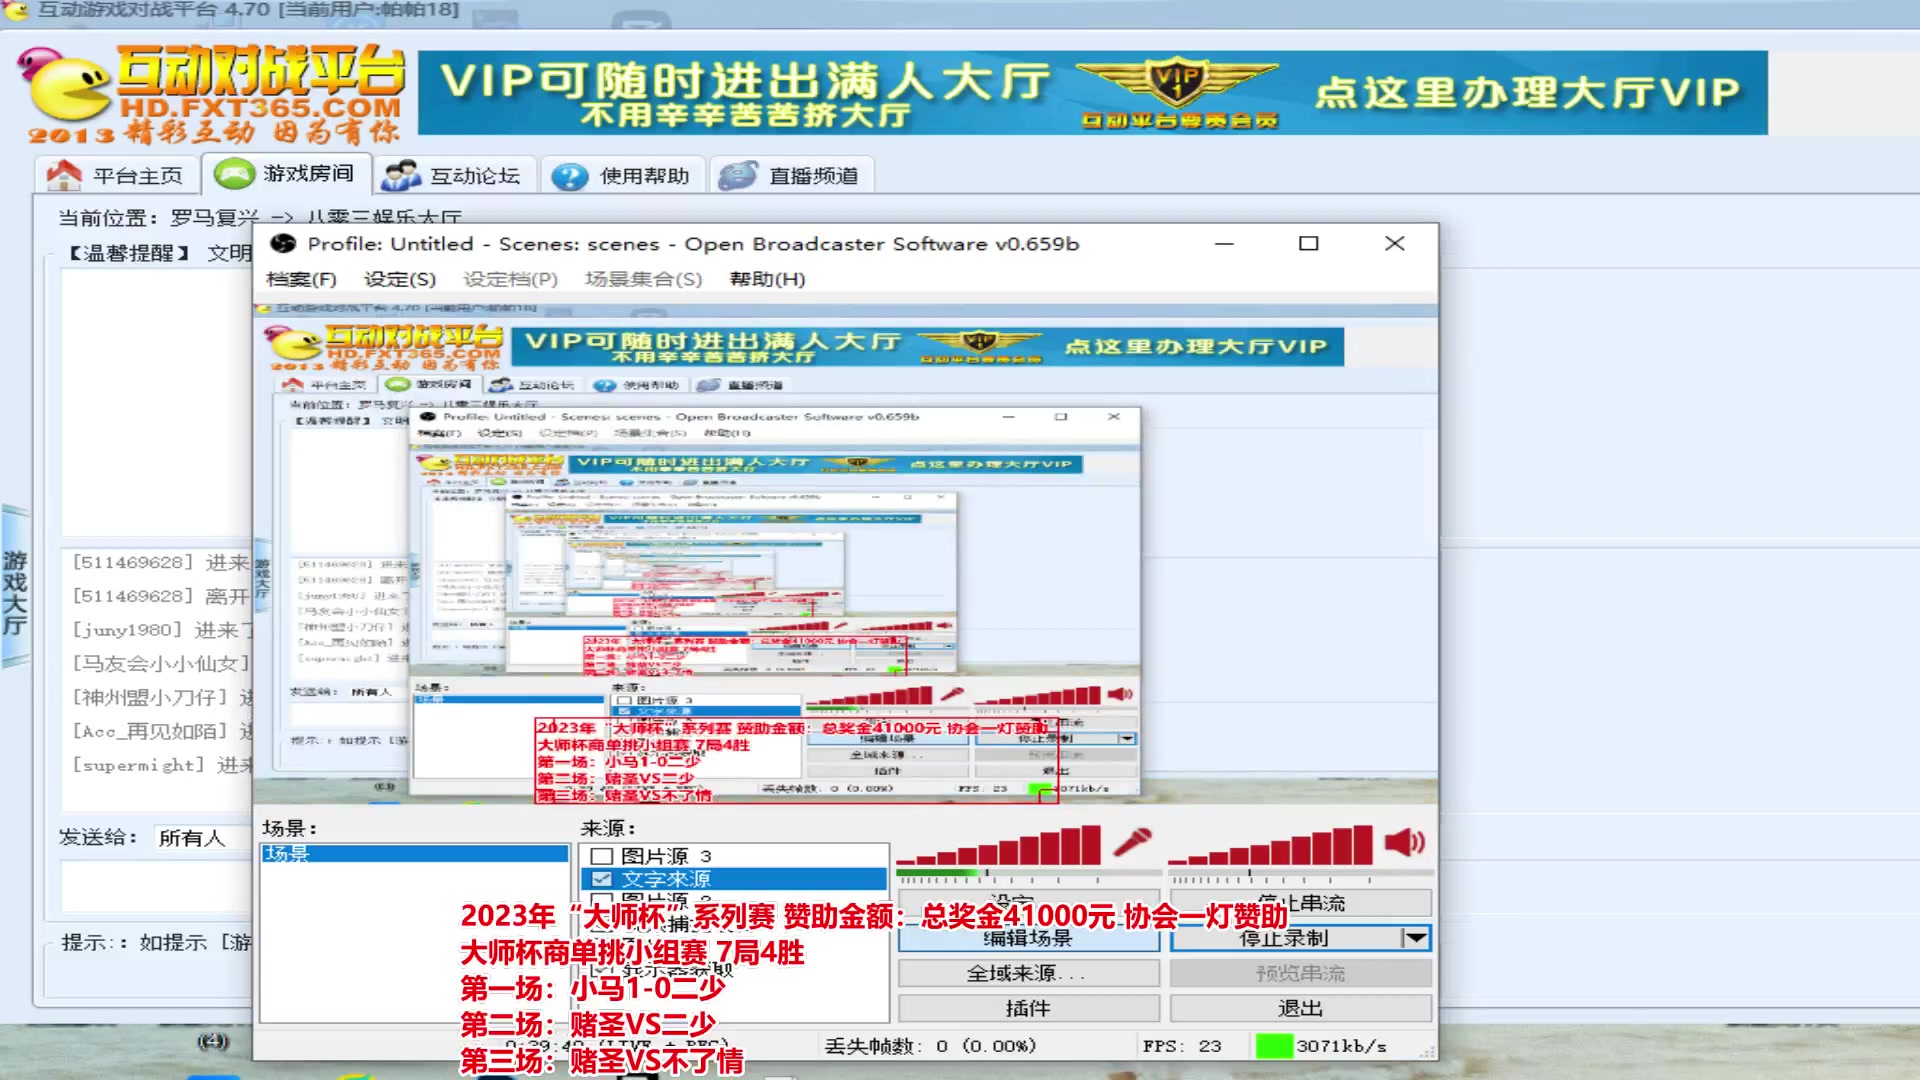The height and width of the screenshot is (1080, 1920).
Task: Open the 设定档(P) menu in OBS
Action: pos(510,279)
